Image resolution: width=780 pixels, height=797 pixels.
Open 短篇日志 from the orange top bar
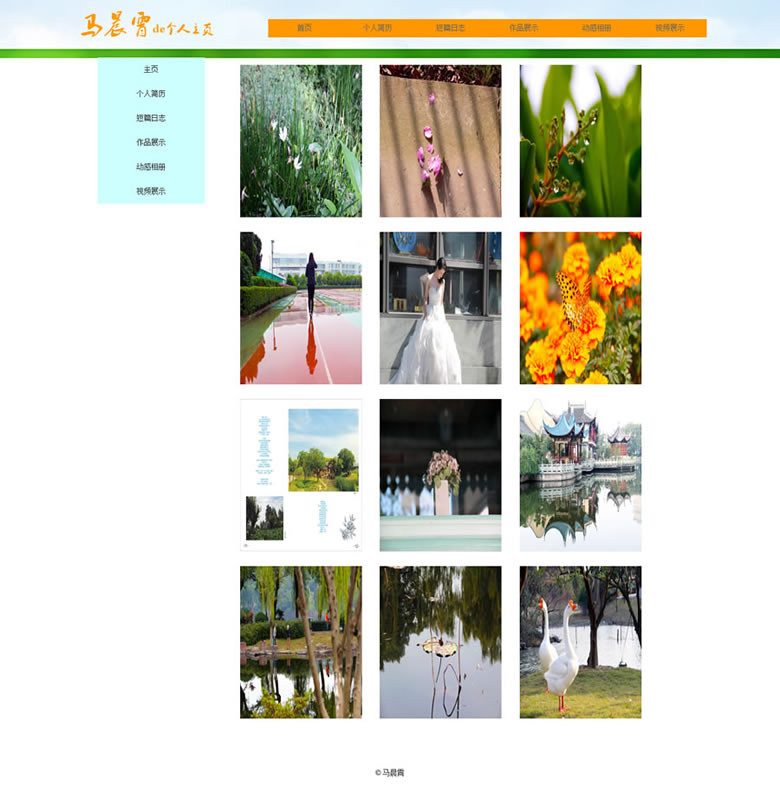[x=450, y=28]
